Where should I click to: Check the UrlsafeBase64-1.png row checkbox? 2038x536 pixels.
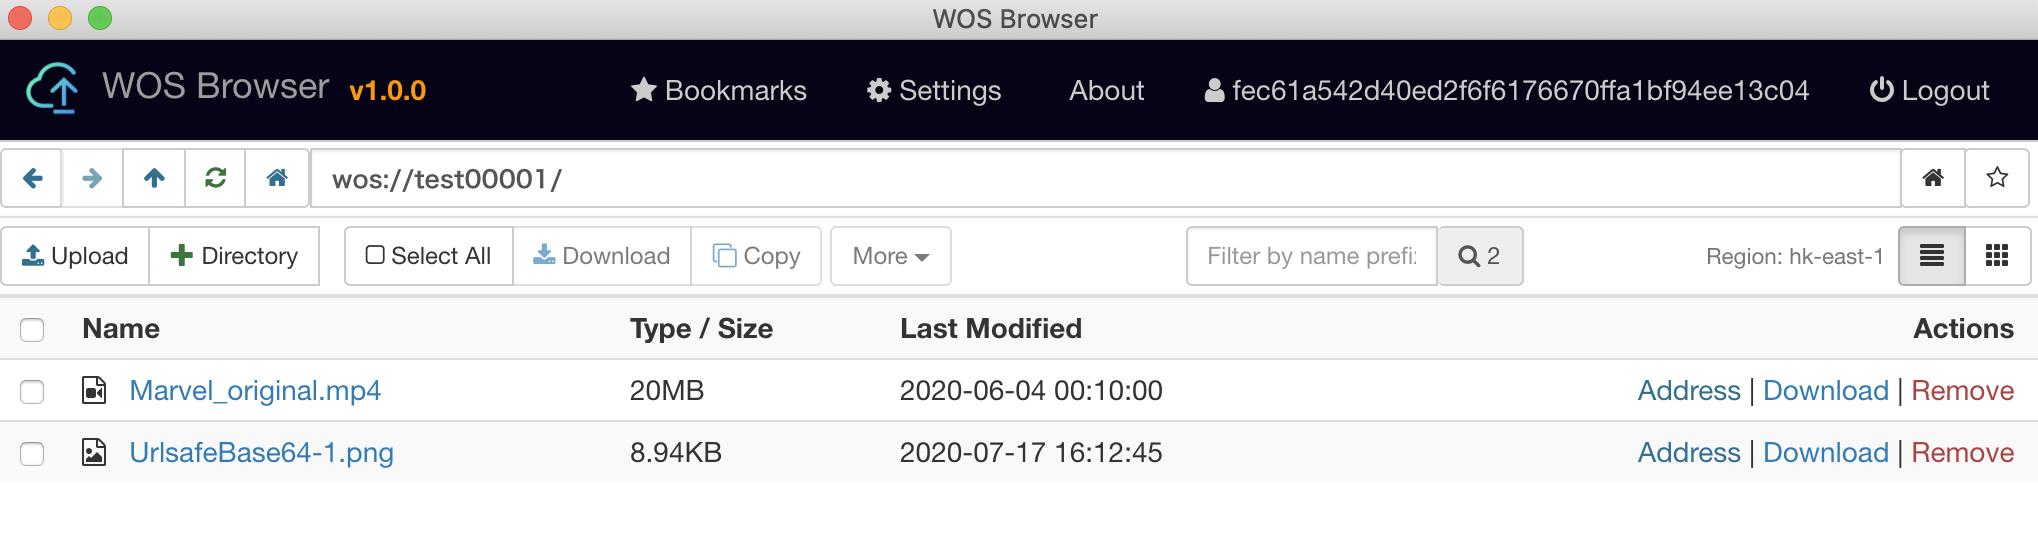coord(32,453)
